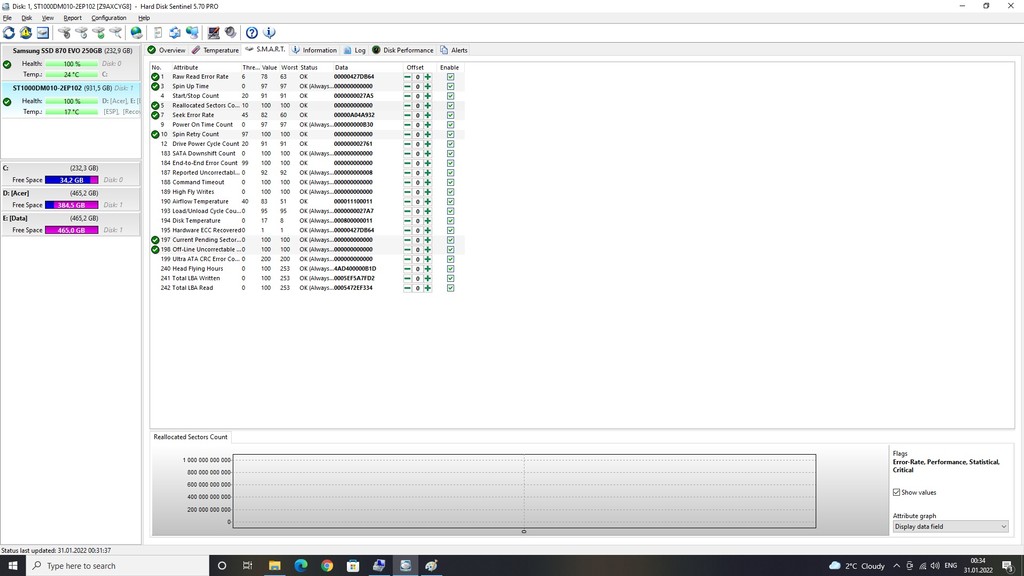Toggle Enable checkbox for Head Flying Hours

coord(451,268)
